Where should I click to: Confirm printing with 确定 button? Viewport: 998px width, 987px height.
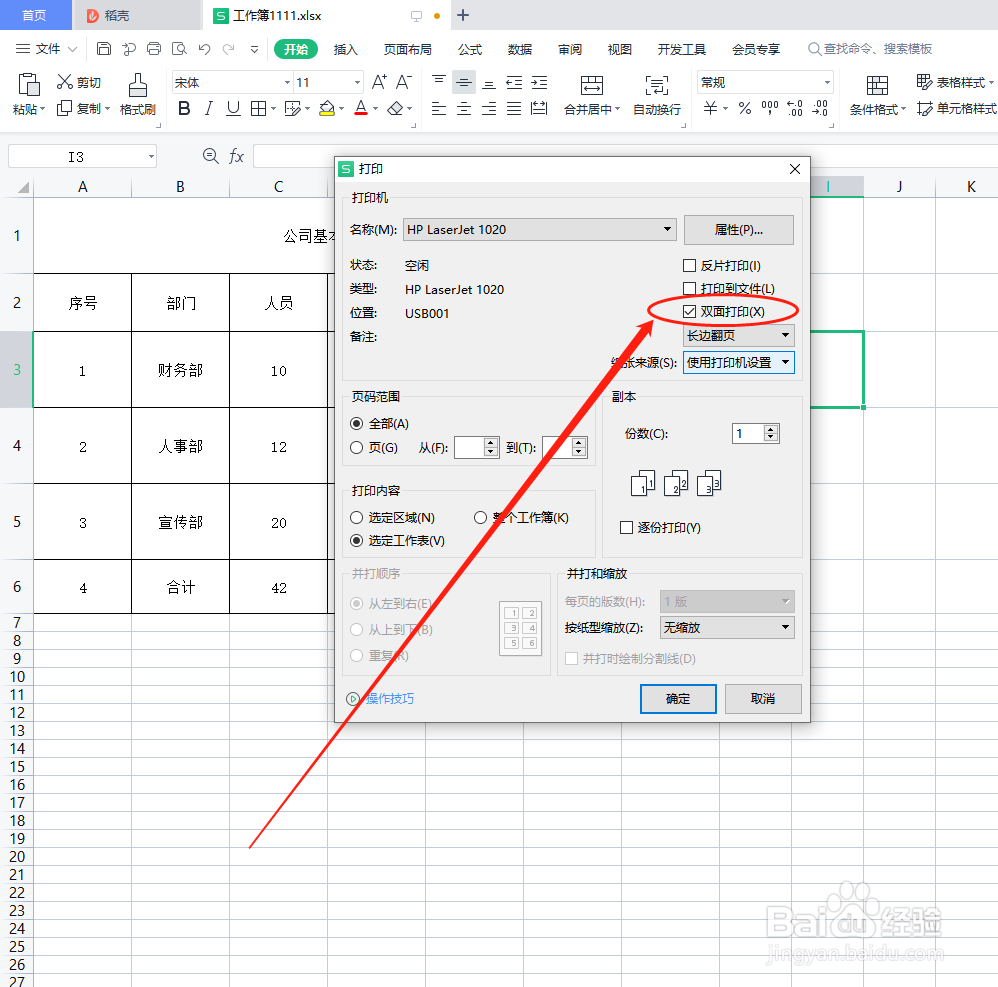click(678, 699)
